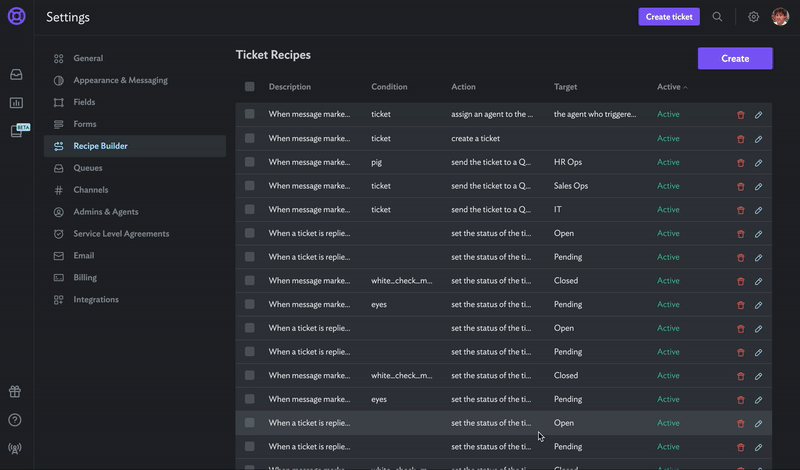Viewport: 800px width, 470px height.
Task: Select the checkbox for the pig condition row
Action: [250, 162]
